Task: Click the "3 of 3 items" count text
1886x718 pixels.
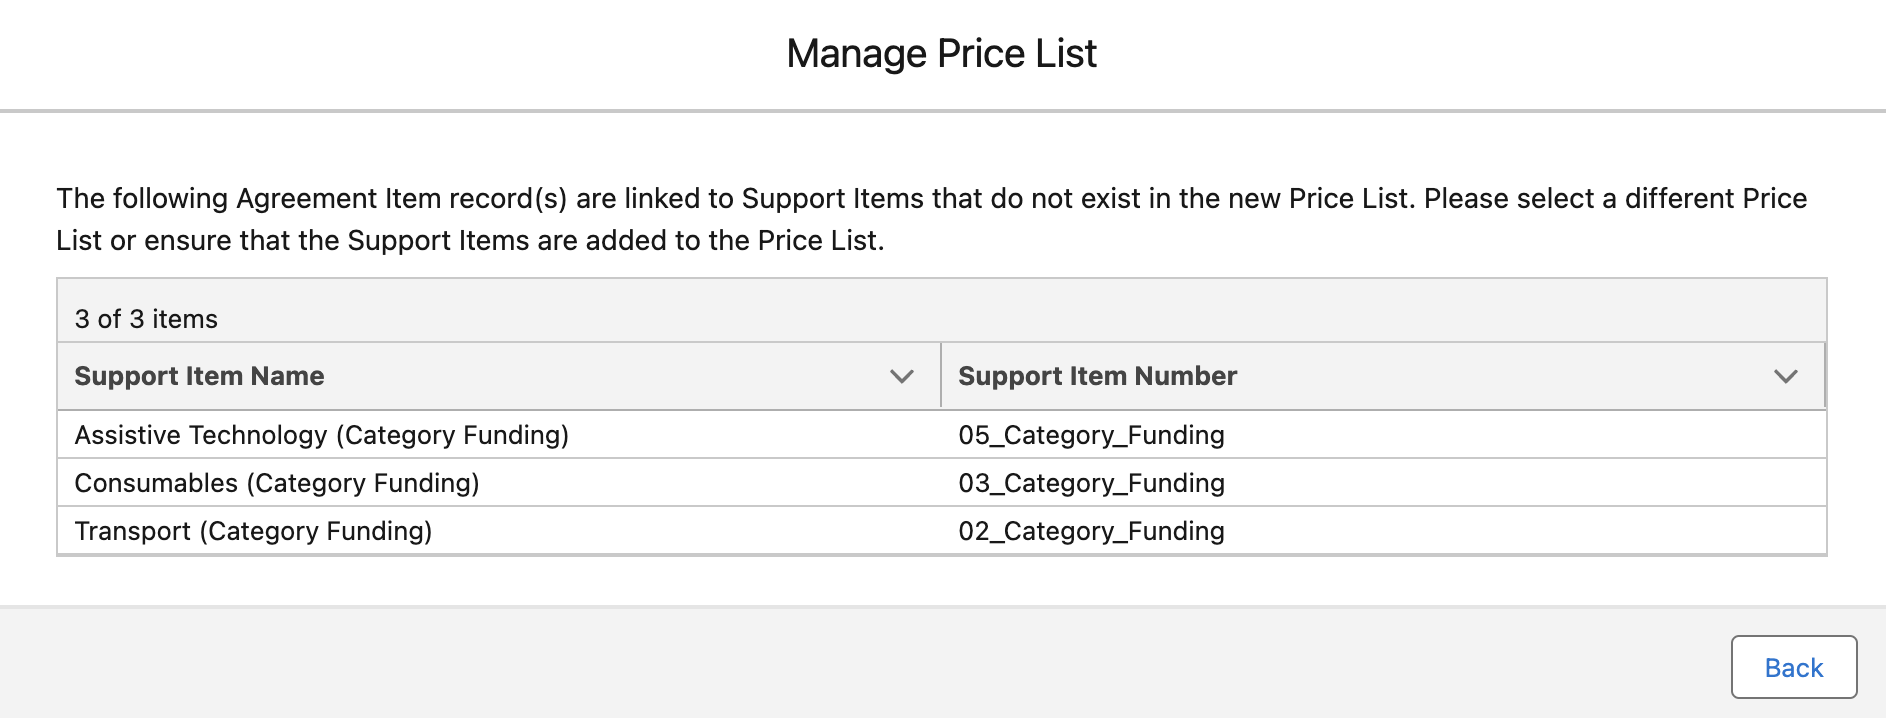Action: 146,319
